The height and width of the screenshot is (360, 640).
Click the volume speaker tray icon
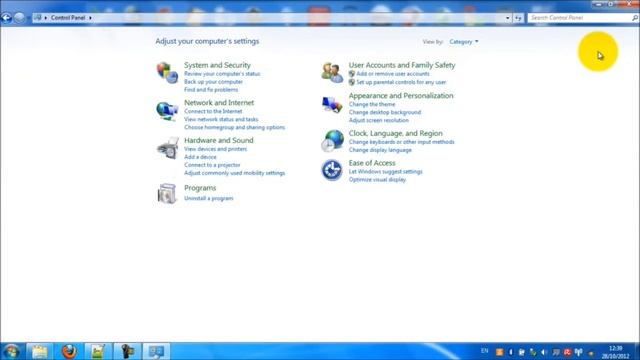tap(544, 352)
